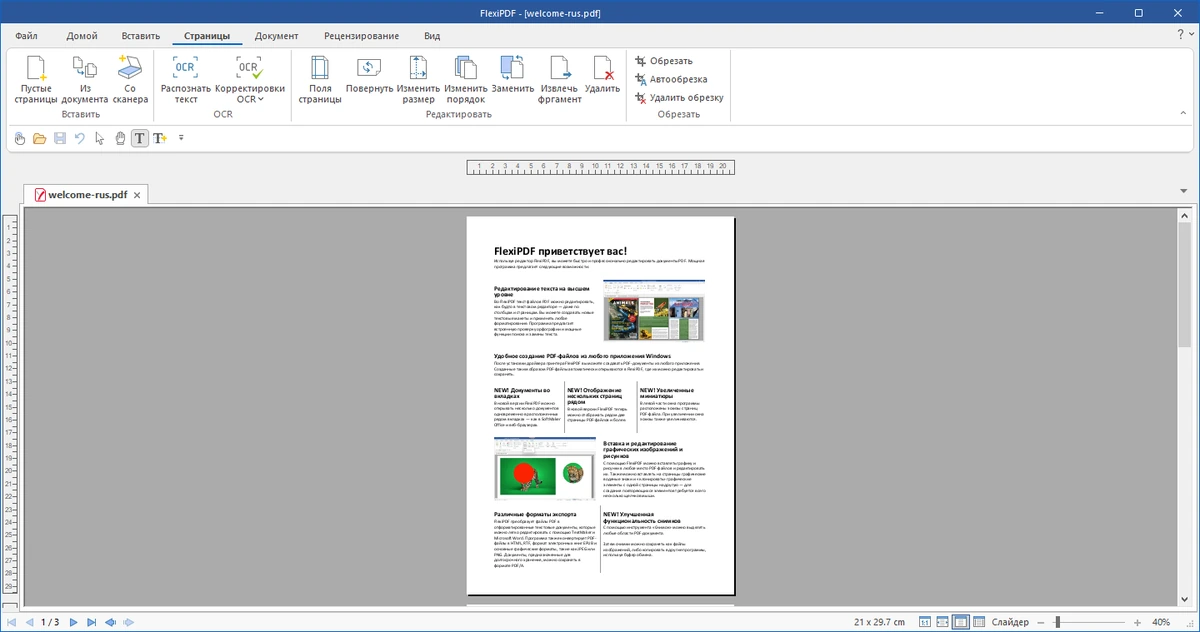Insert pages Со сканера
1200x632 pixels.
tap(130, 80)
